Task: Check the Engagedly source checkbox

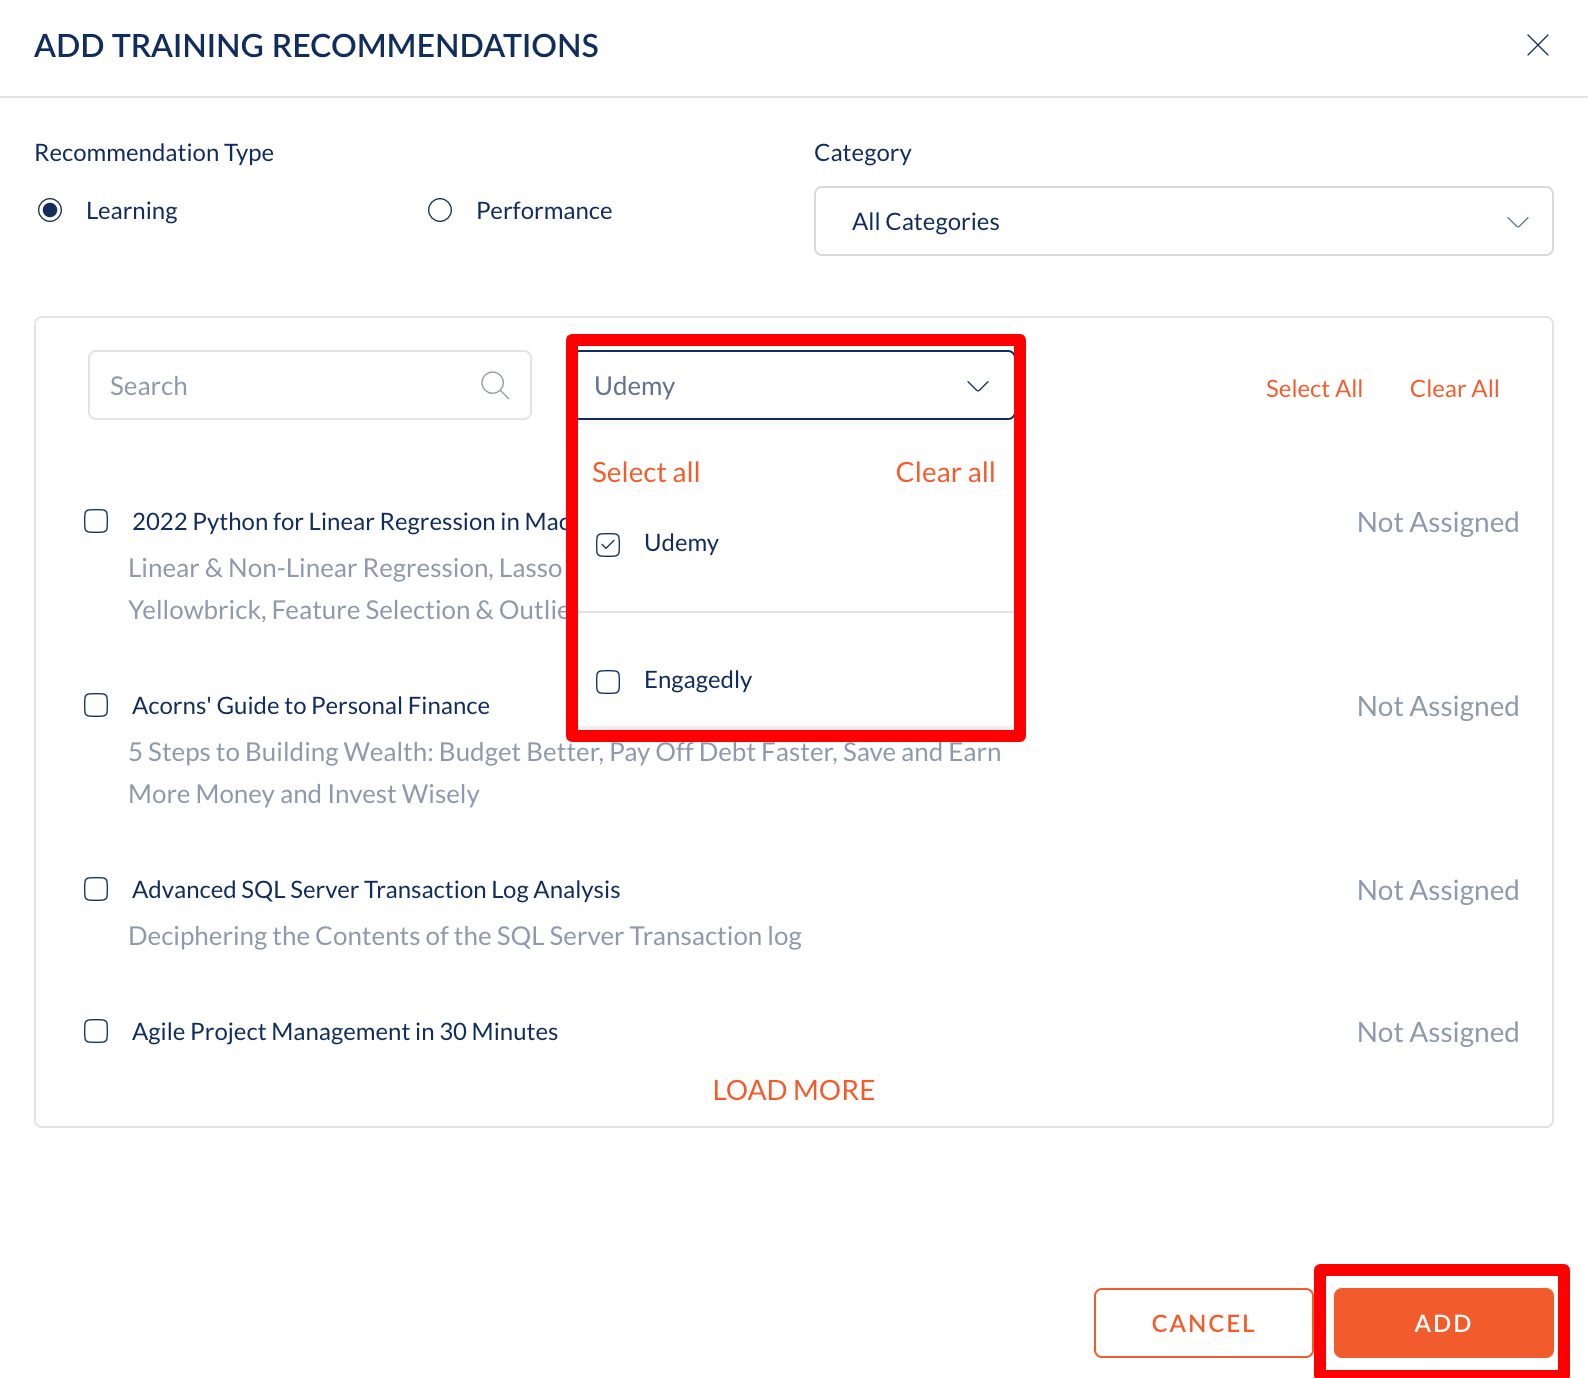Action: [x=608, y=681]
